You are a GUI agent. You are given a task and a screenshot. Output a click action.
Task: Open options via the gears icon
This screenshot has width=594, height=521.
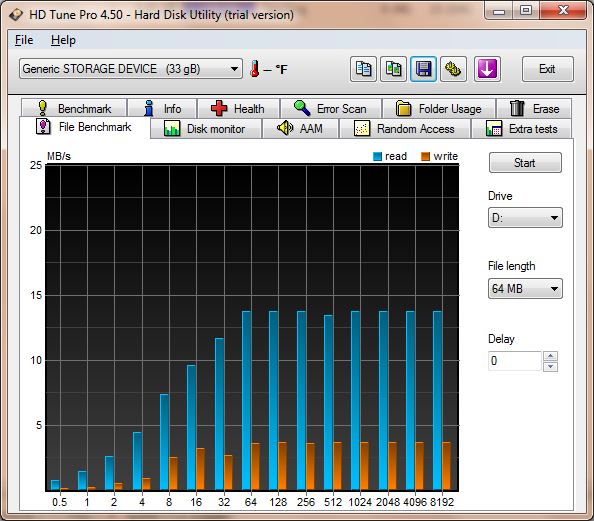click(453, 69)
